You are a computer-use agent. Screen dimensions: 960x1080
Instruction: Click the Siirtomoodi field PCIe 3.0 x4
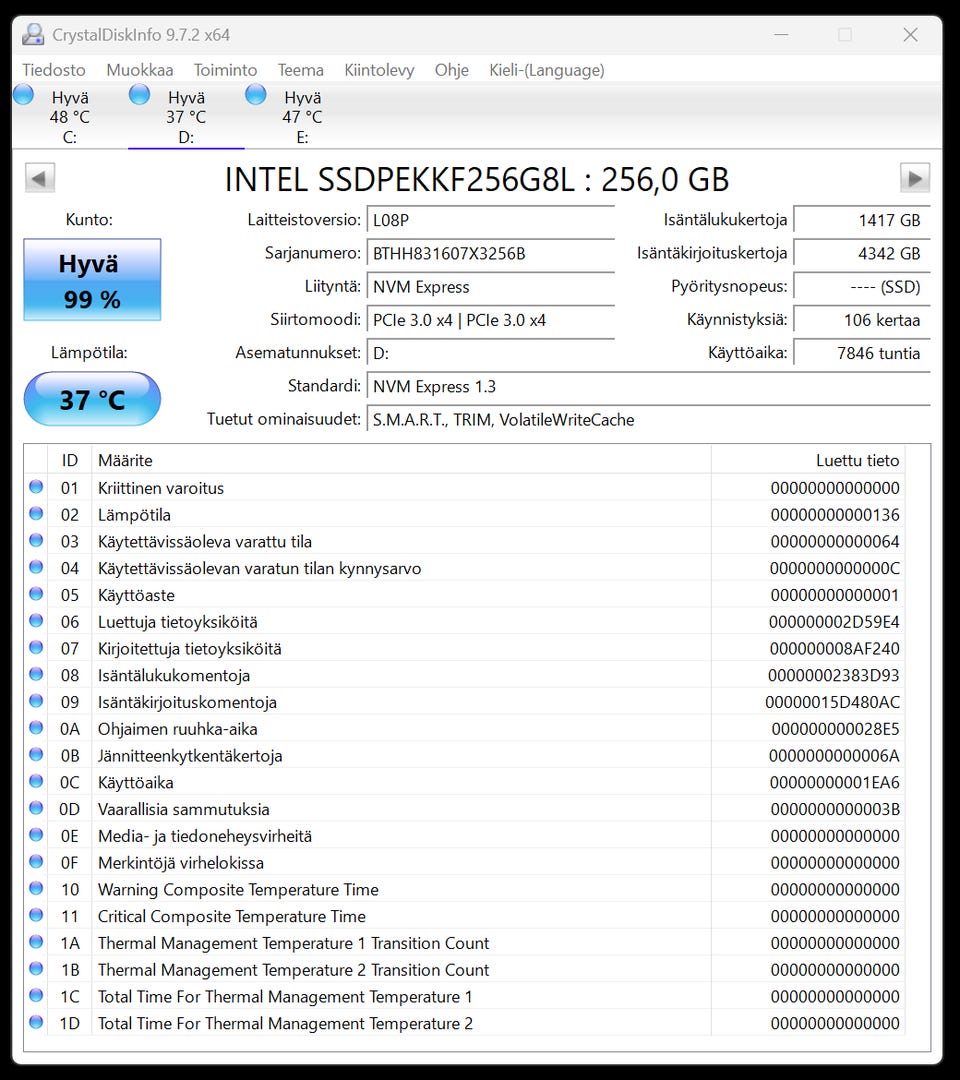tap(490, 320)
